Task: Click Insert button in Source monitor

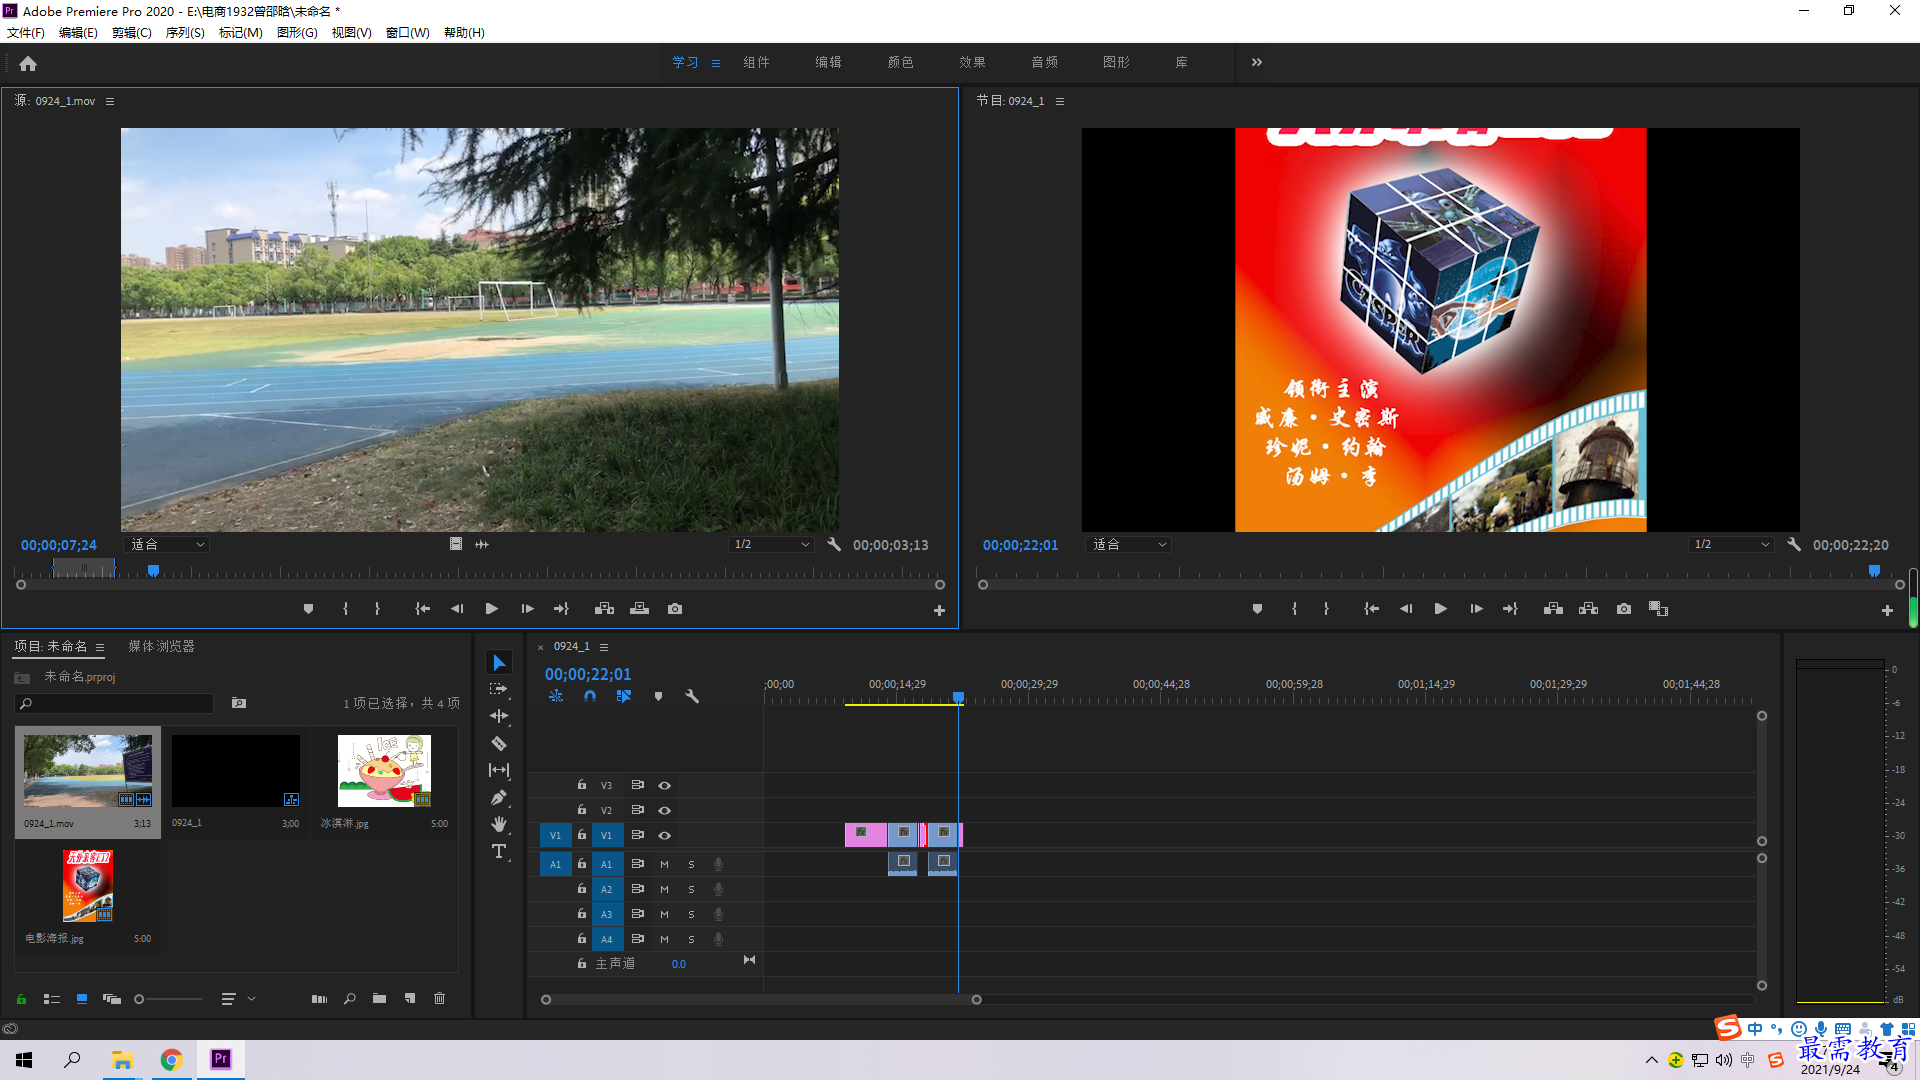Action: point(604,609)
